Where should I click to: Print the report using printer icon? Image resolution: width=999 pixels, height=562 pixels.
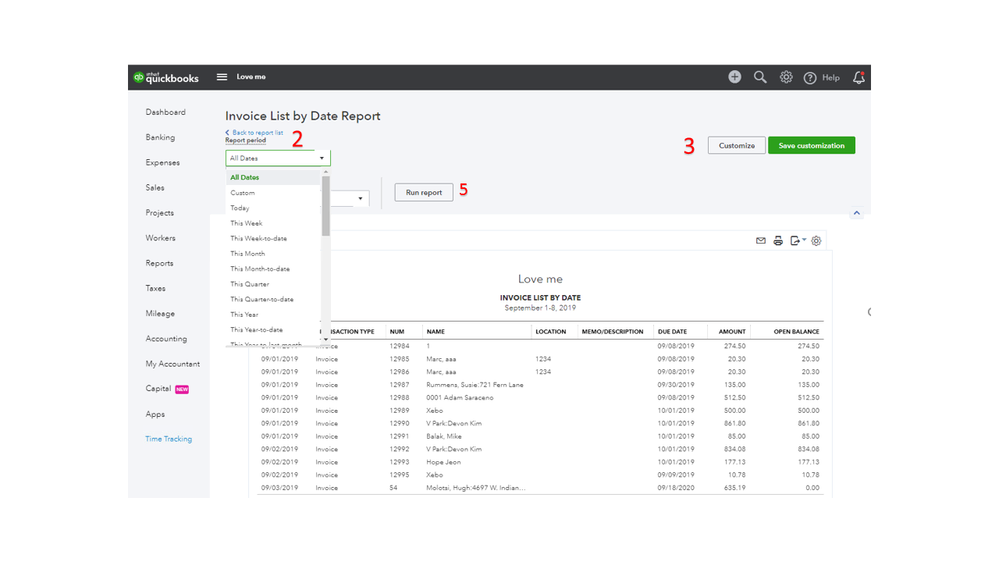778,241
